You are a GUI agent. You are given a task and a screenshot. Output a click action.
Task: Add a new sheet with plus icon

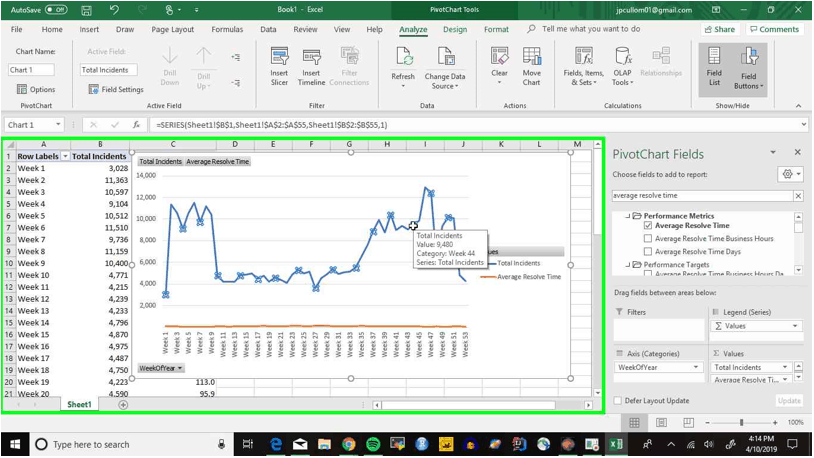[x=123, y=405]
